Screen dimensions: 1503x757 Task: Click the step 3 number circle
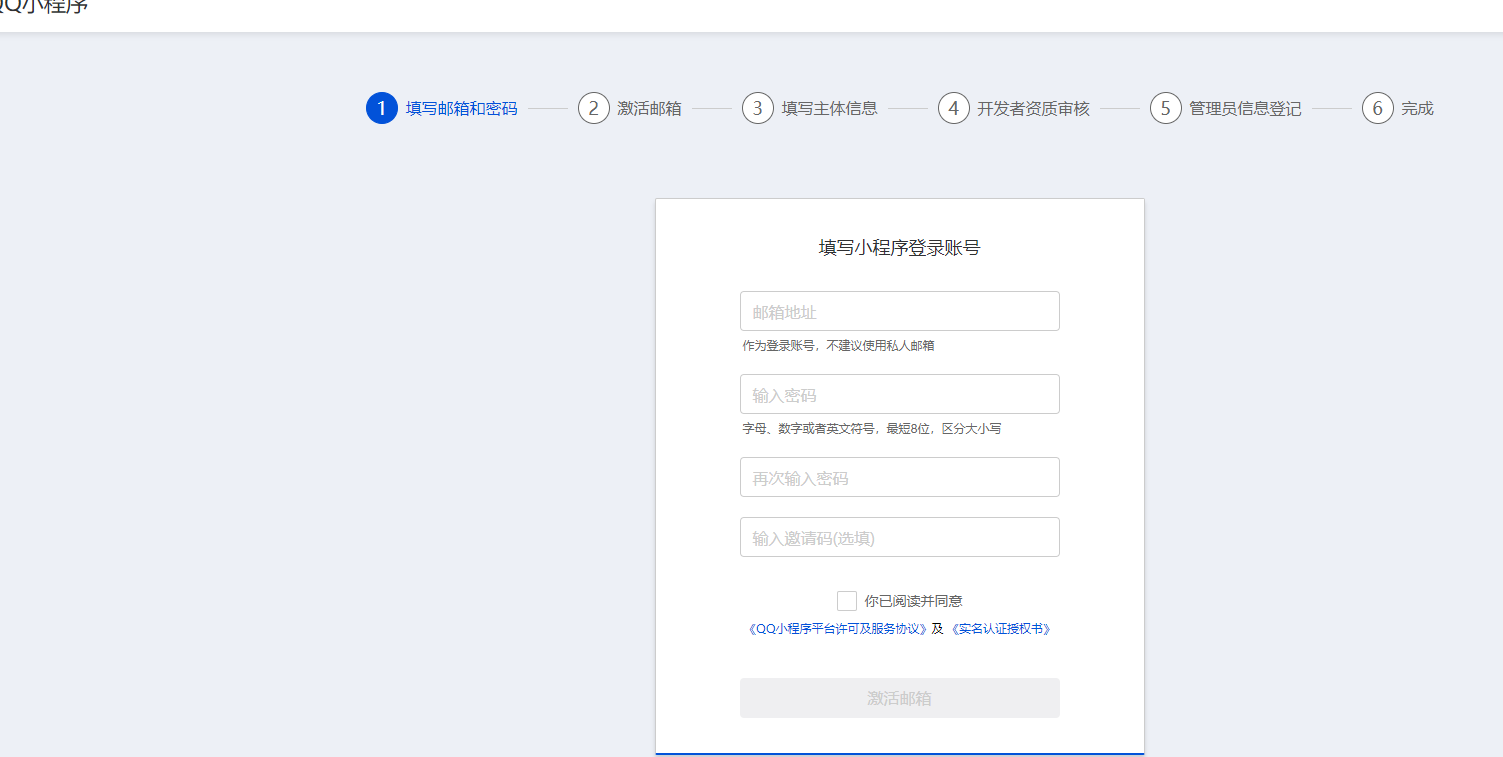[x=758, y=108]
